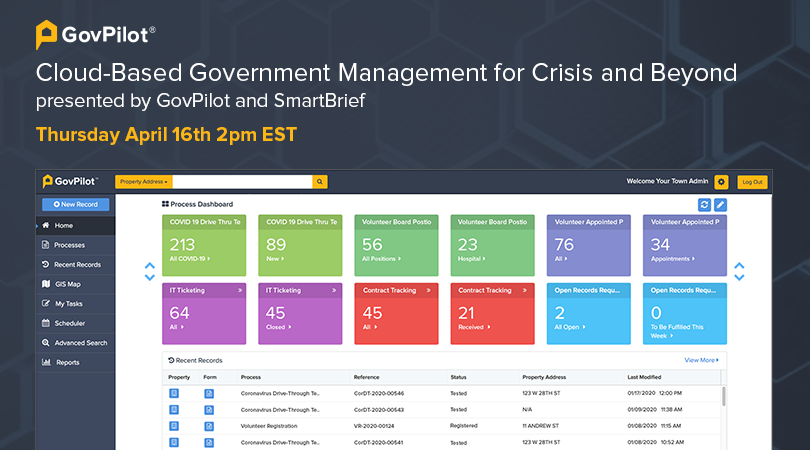Click Form icon for CorDT-2020-00543 row
Screen dimensions: 810x450
209,410
